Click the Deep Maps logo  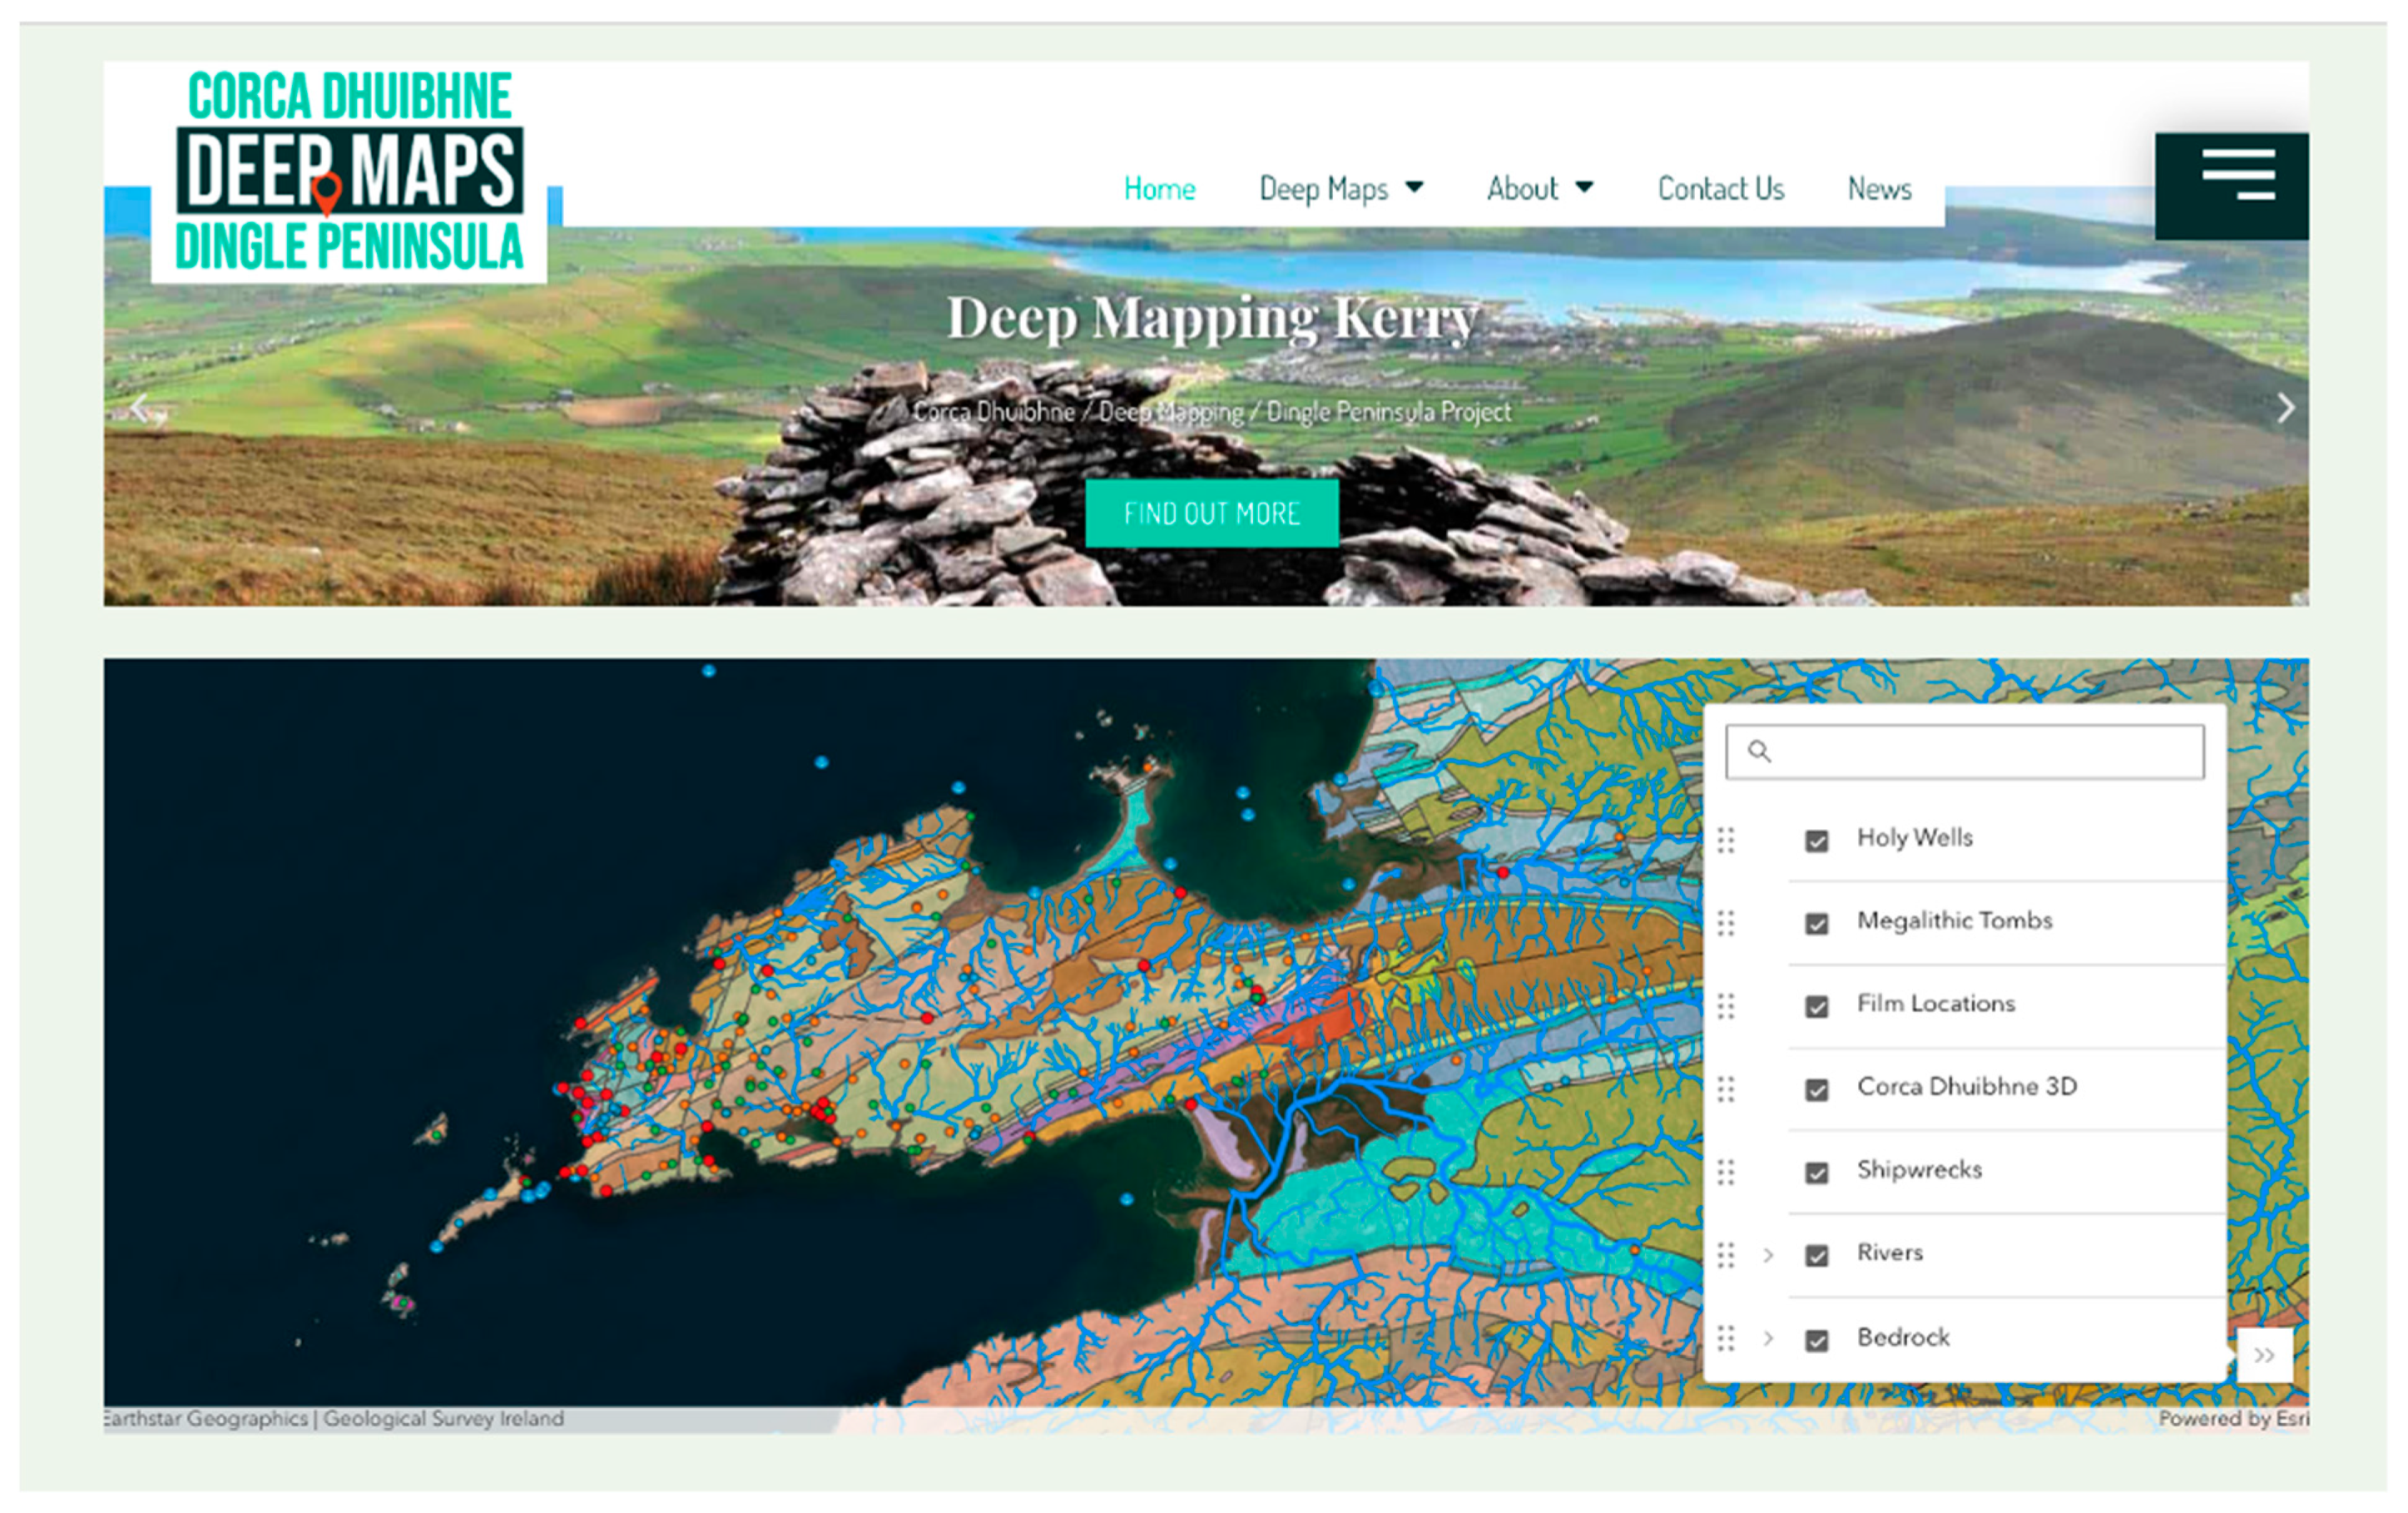349,173
